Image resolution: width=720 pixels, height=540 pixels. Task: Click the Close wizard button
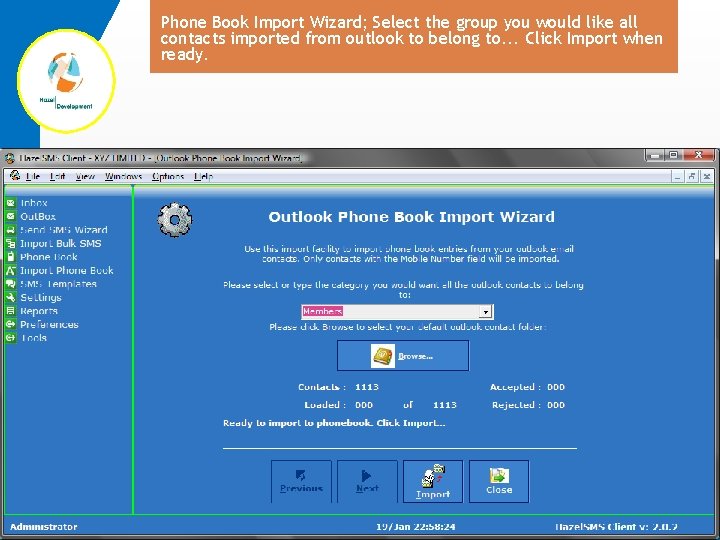pyautogui.click(x=499, y=482)
